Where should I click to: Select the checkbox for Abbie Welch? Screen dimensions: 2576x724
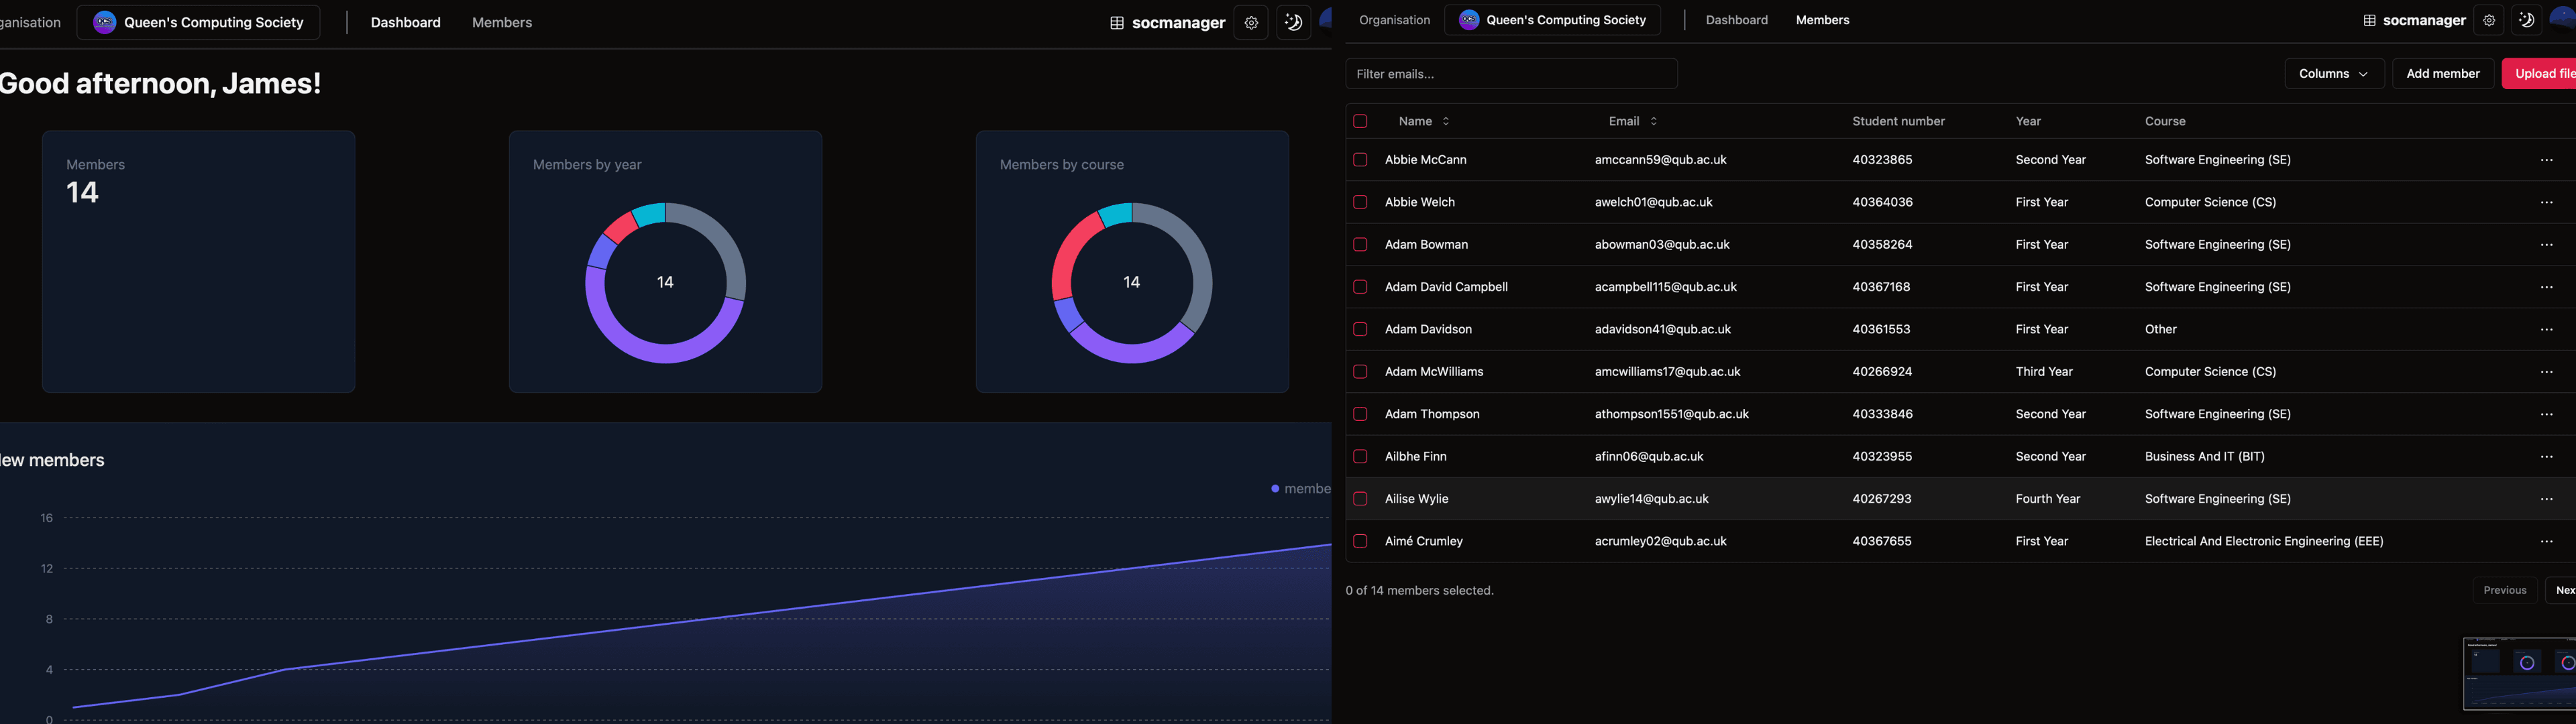pyautogui.click(x=1361, y=202)
